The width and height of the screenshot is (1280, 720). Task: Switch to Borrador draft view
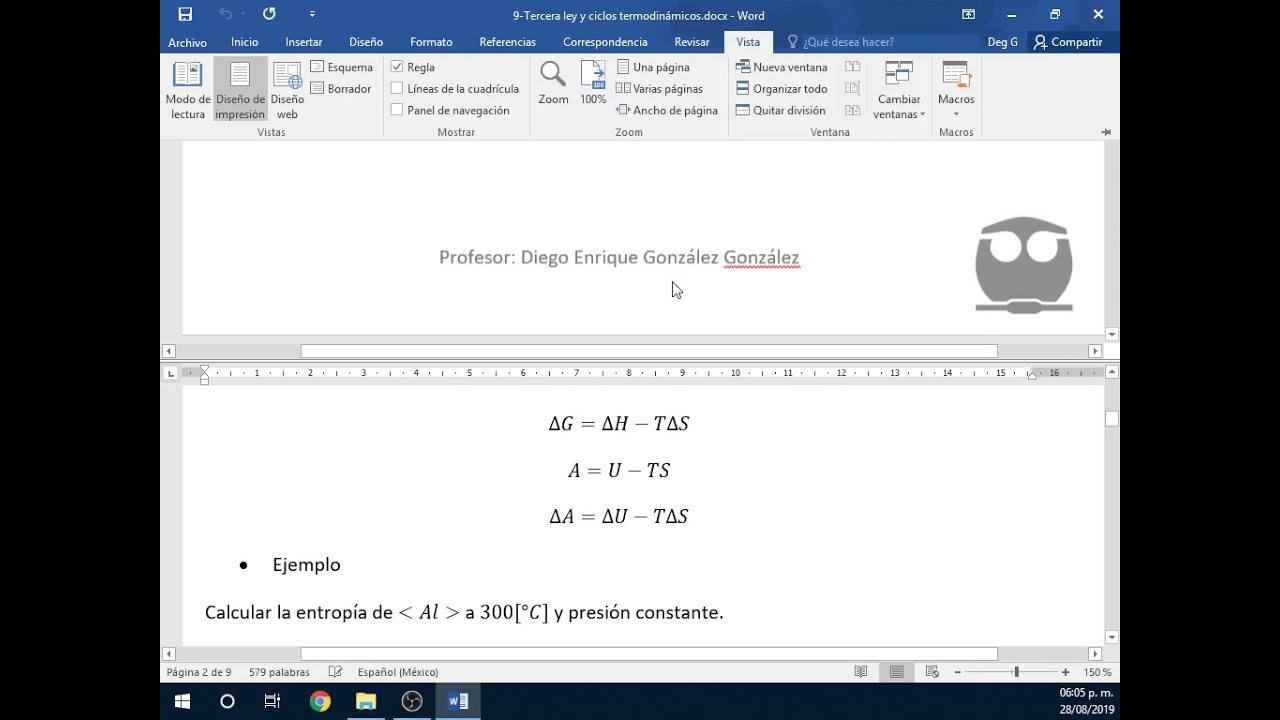point(341,89)
